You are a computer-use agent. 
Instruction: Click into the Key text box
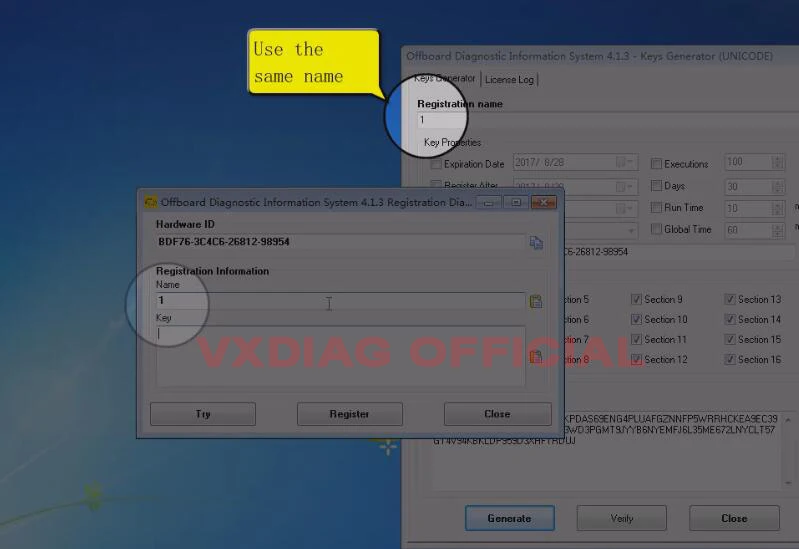click(340, 356)
